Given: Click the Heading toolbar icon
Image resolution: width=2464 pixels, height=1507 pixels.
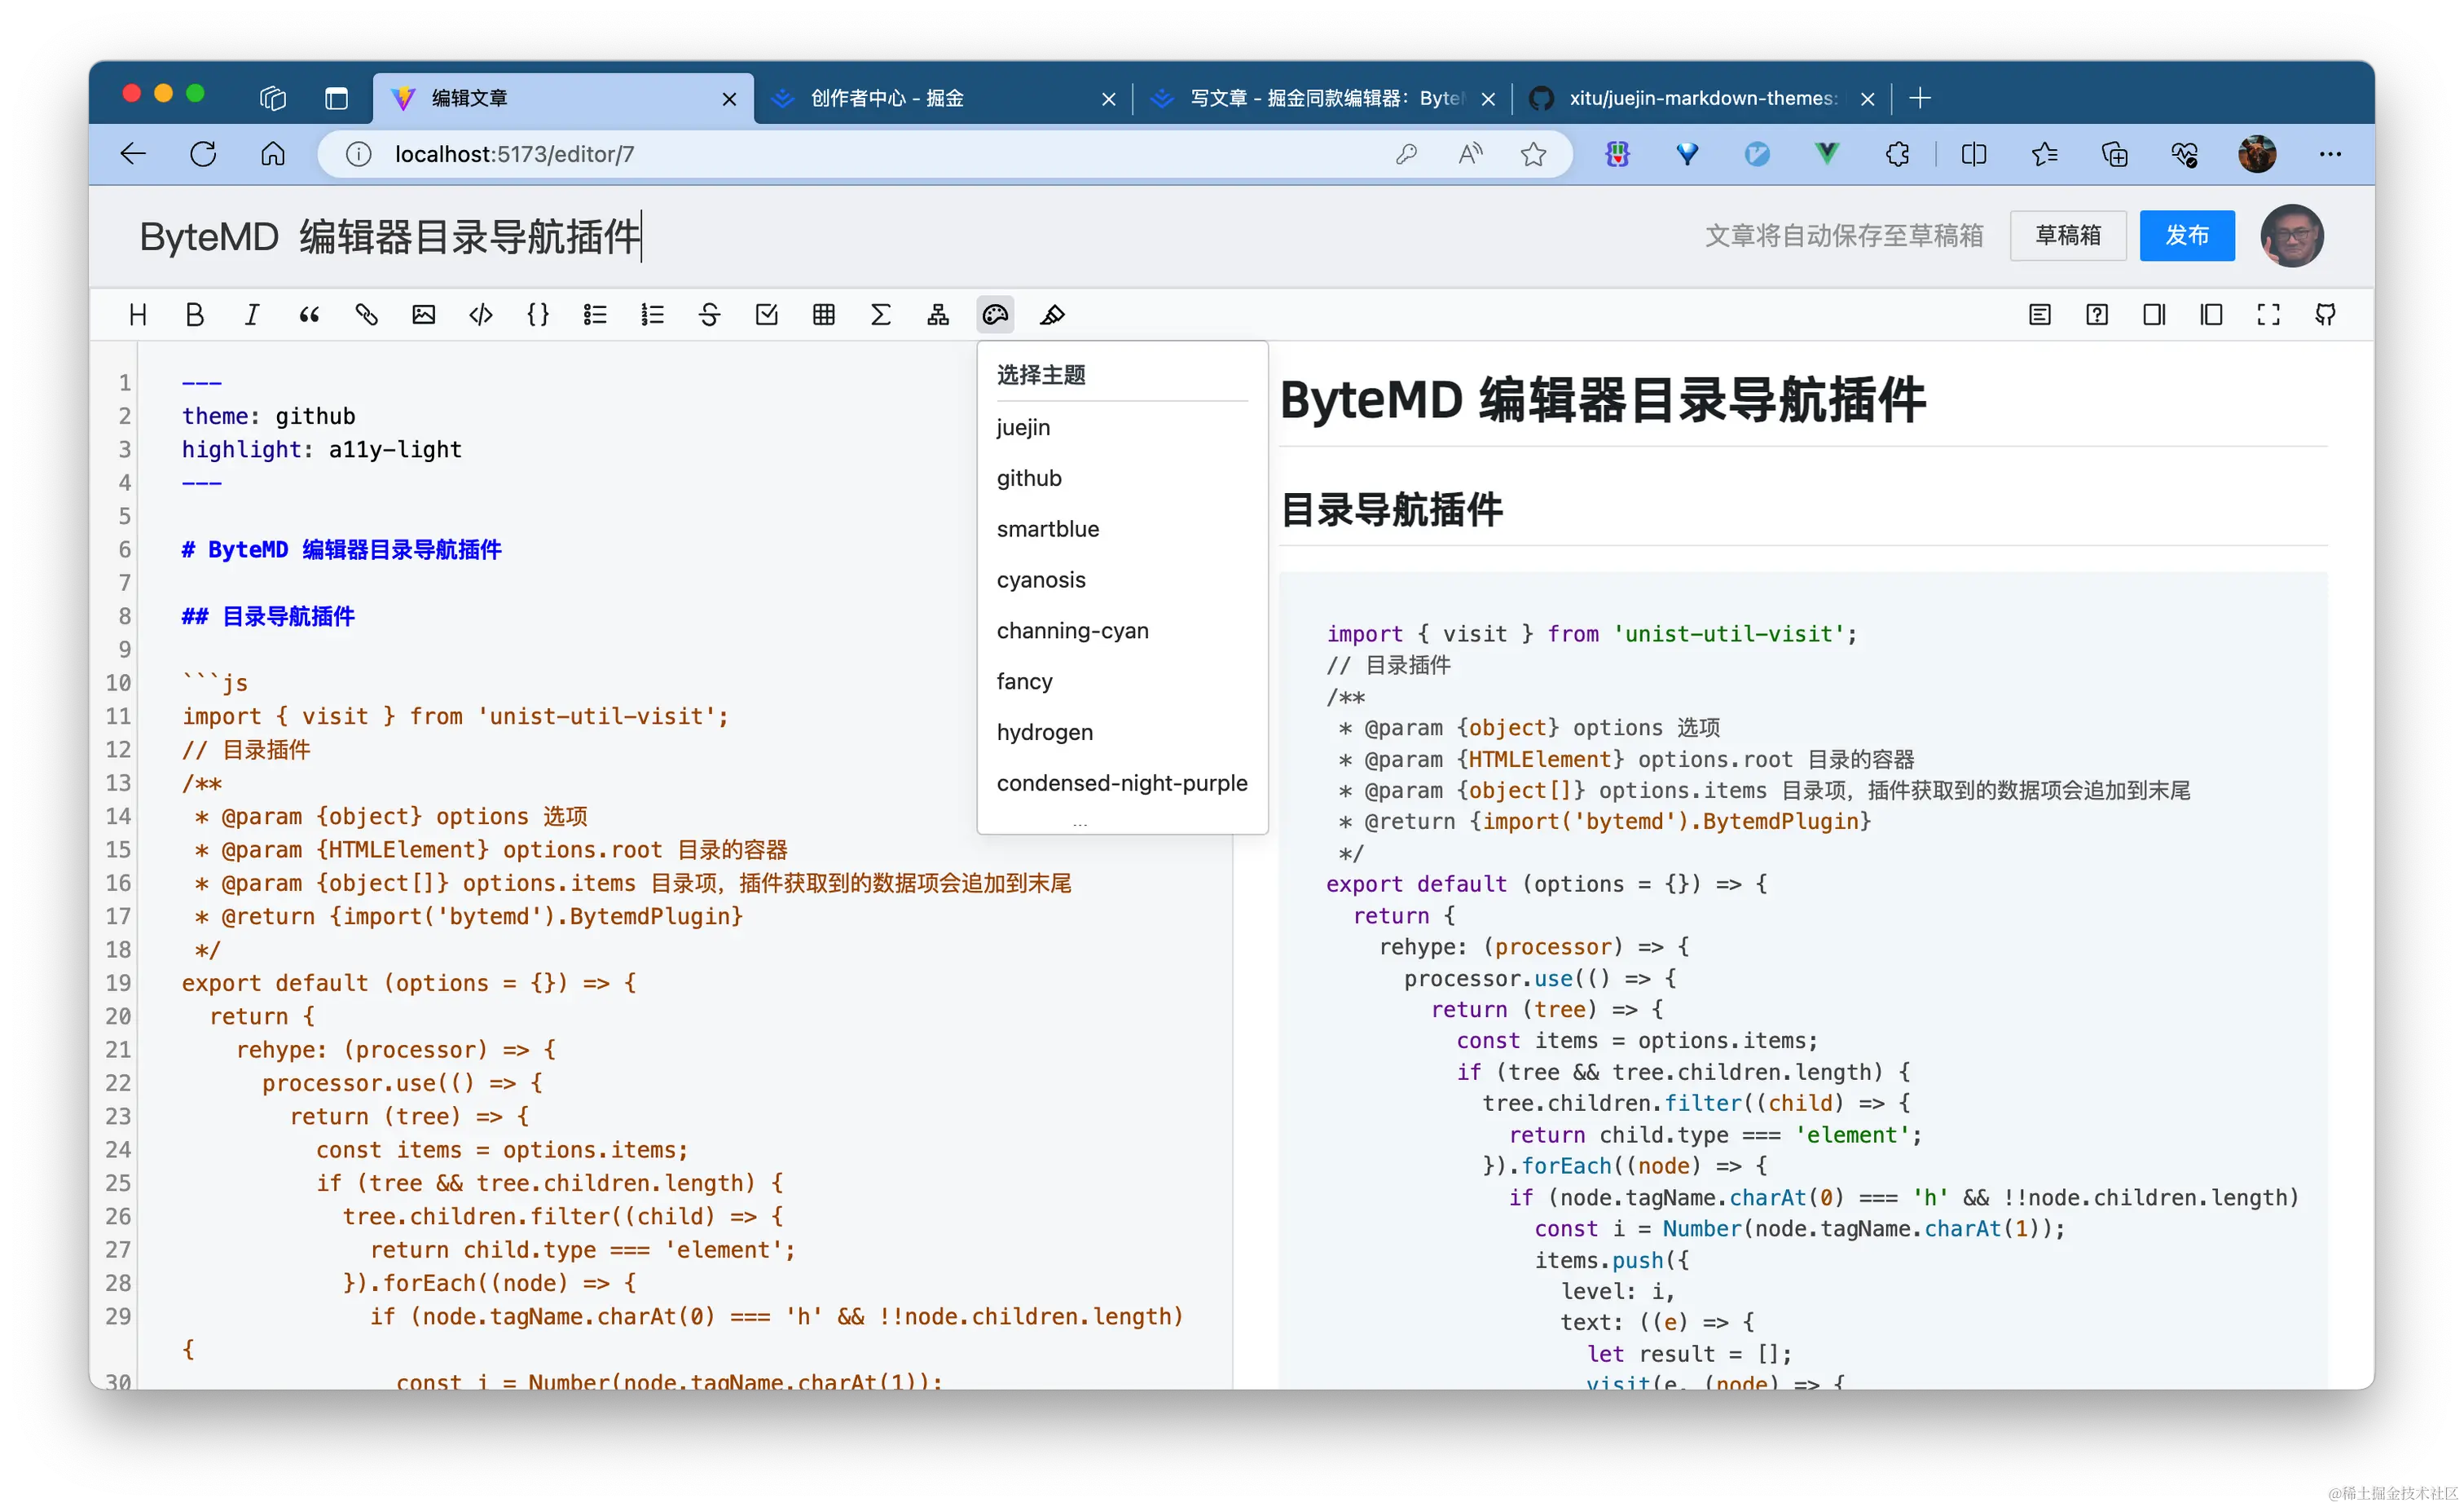Looking at the screenshot, I should pyautogui.click(x=138, y=315).
